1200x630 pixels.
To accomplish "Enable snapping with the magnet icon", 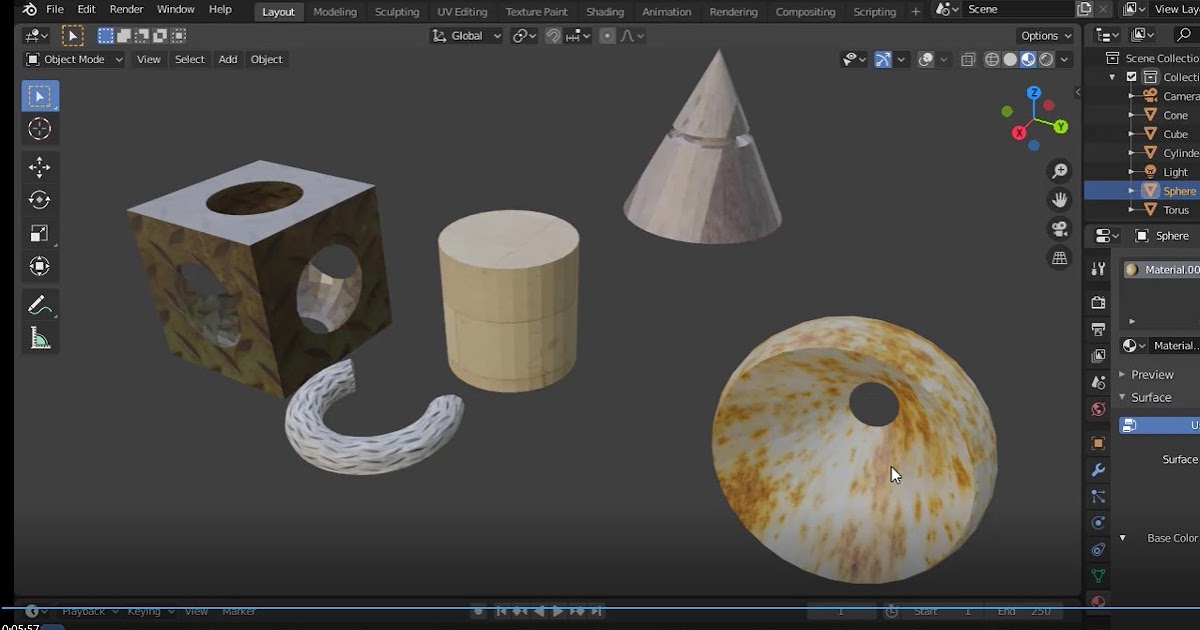I will pyautogui.click(x=553, y=35).
